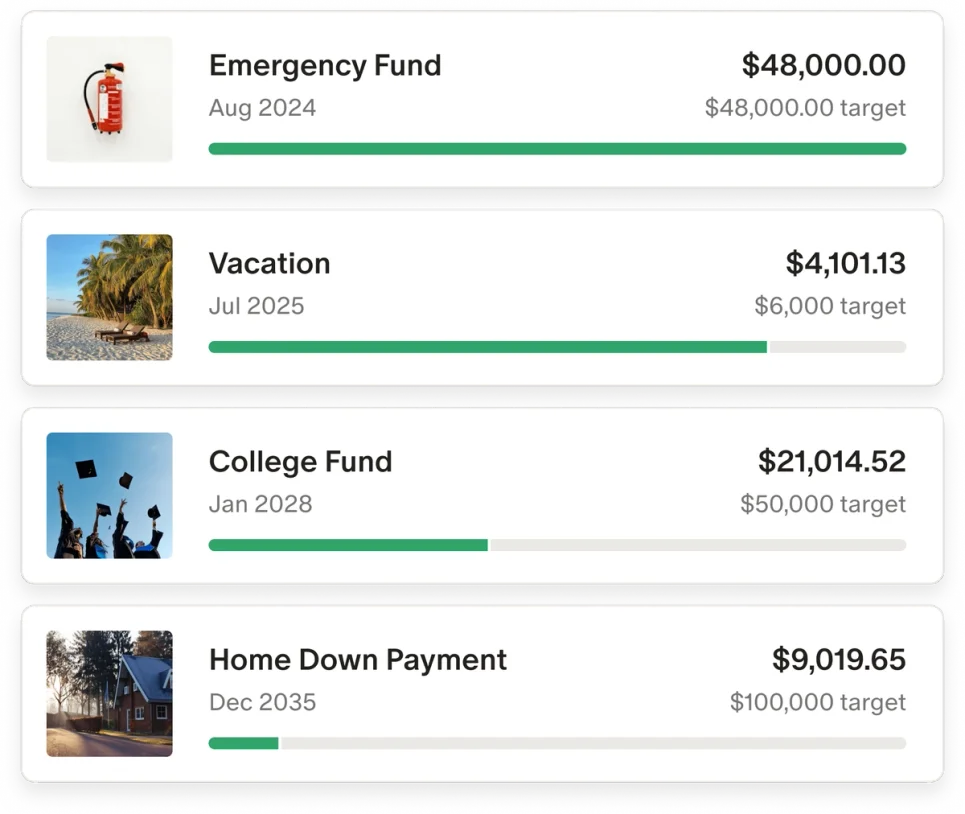Screen dimensions: 965x814
Task: Click the Vacation progress bar
Action: (x=556, y=346)
